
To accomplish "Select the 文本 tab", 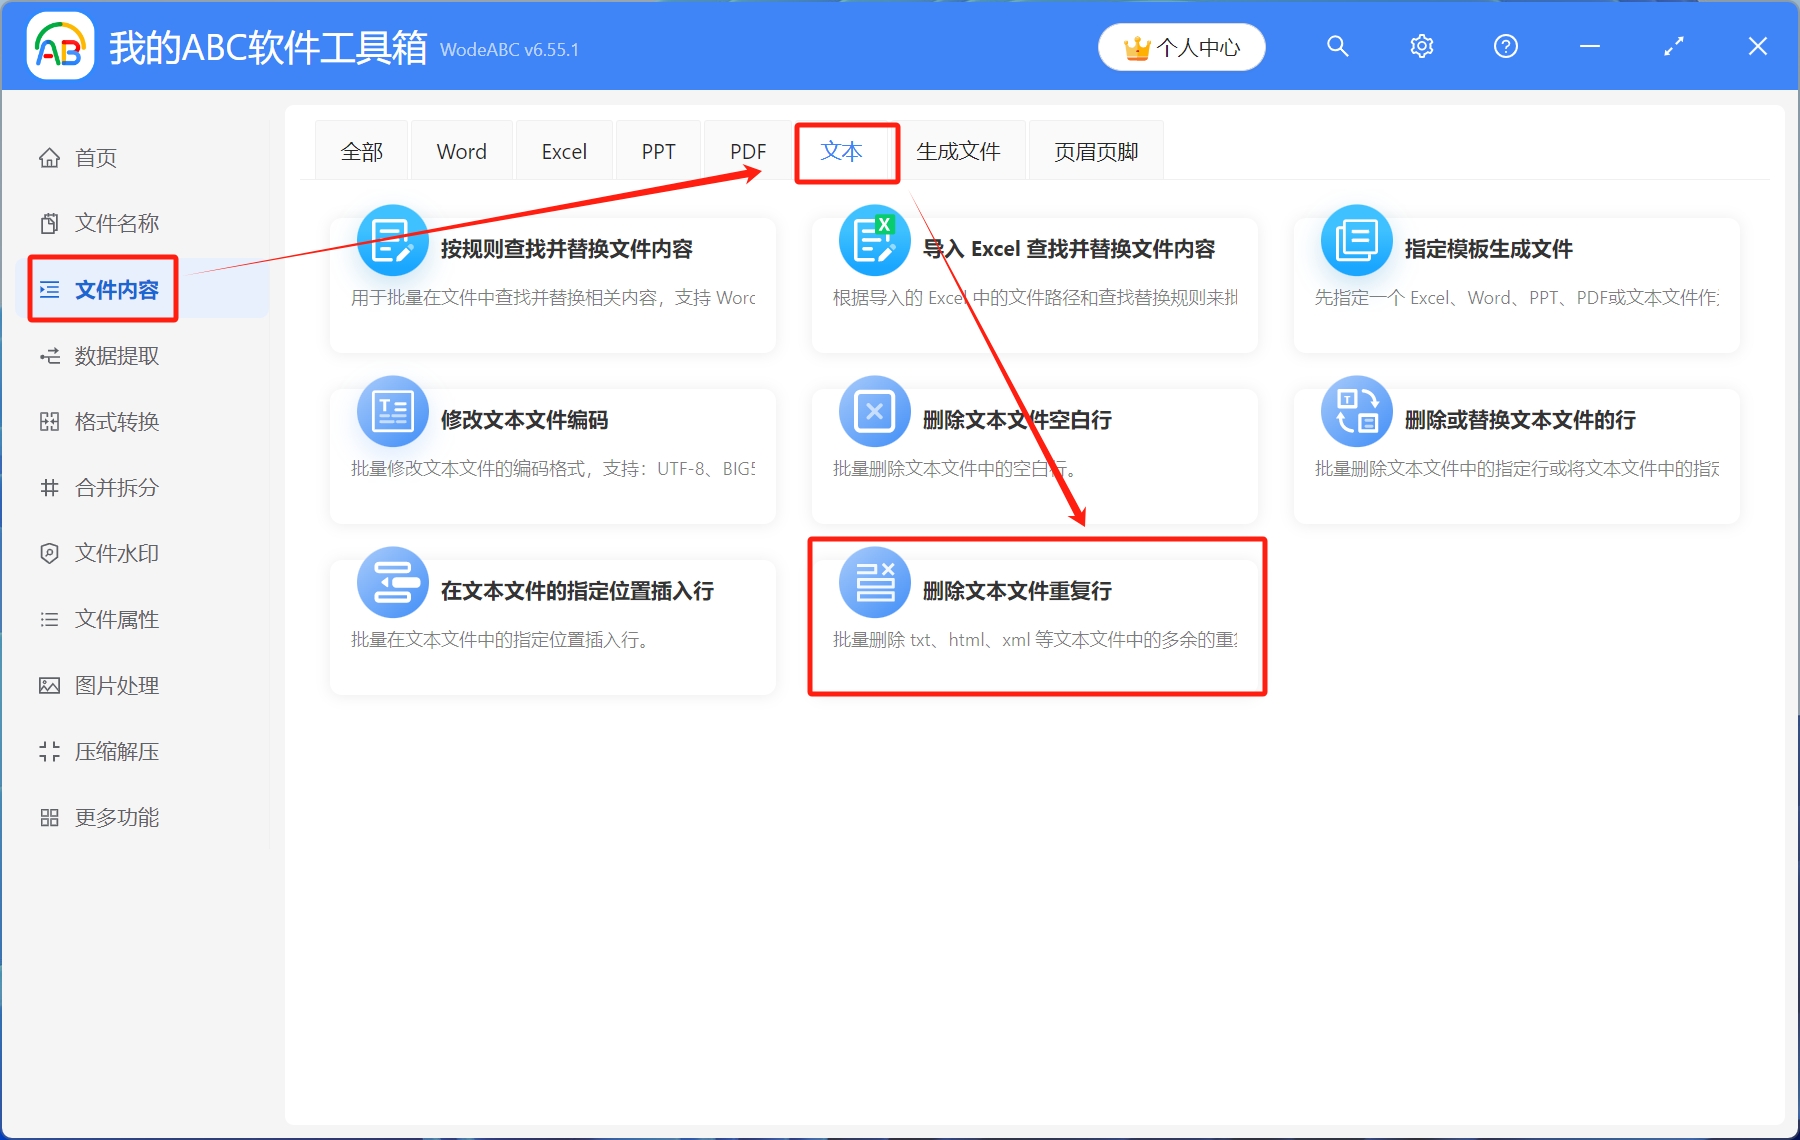I will pyautogui.click(x=842, y=151).
